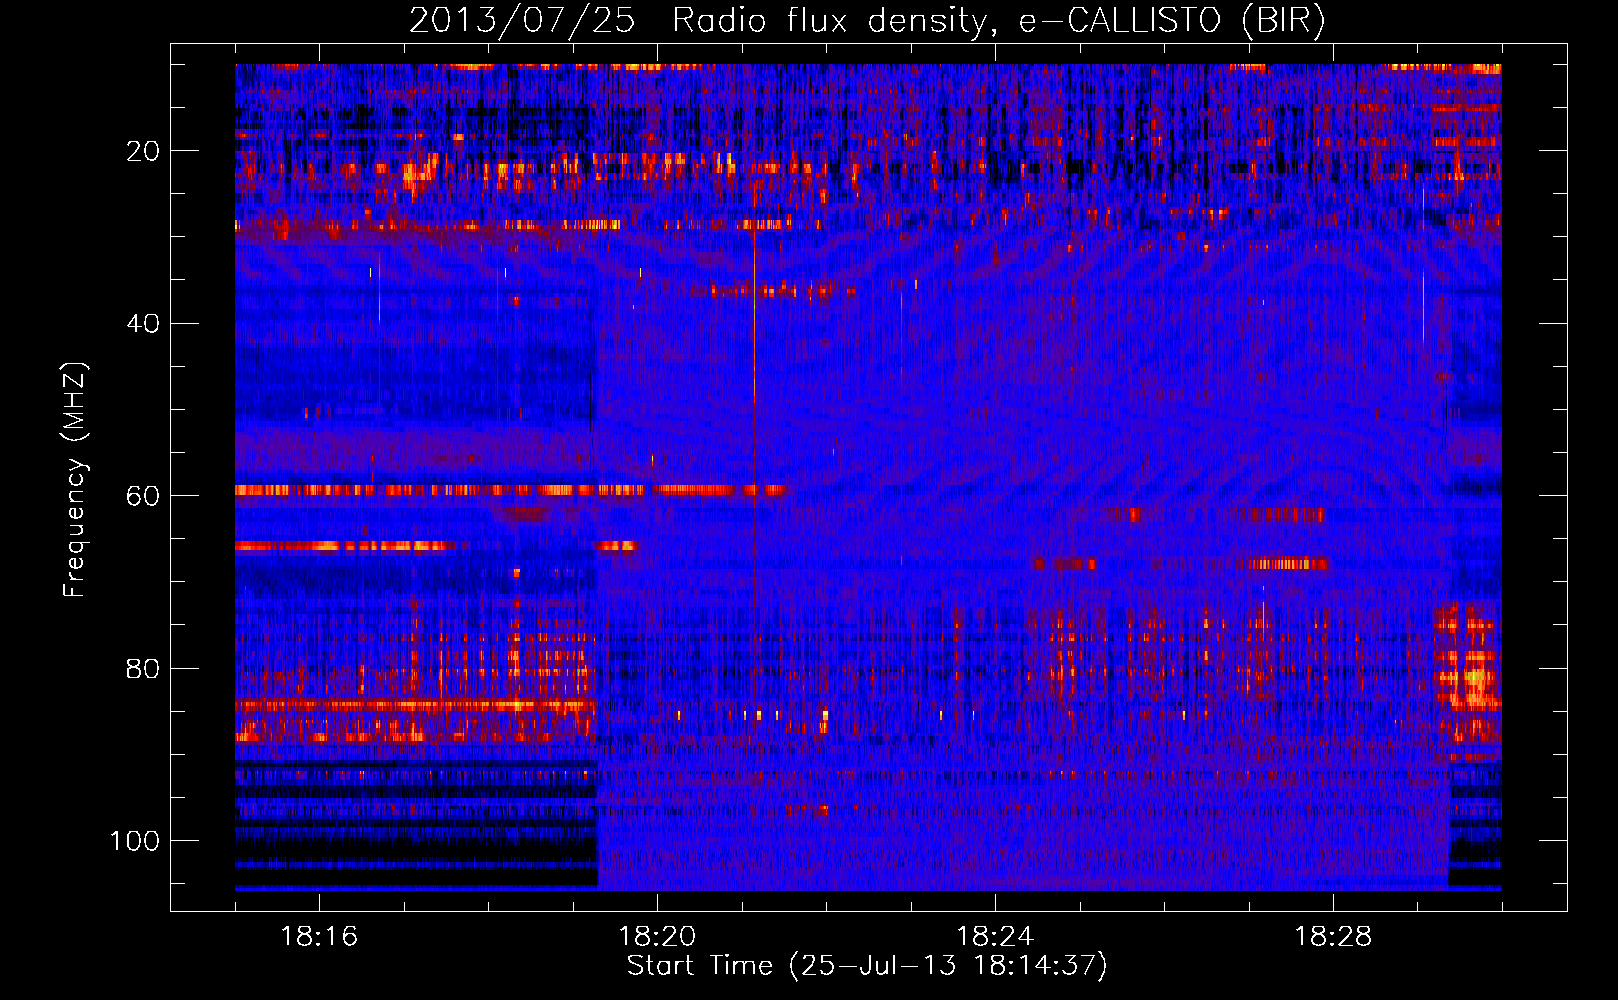
Task: Click the 100 MHz frequency tick label
Action: point(135,841)
